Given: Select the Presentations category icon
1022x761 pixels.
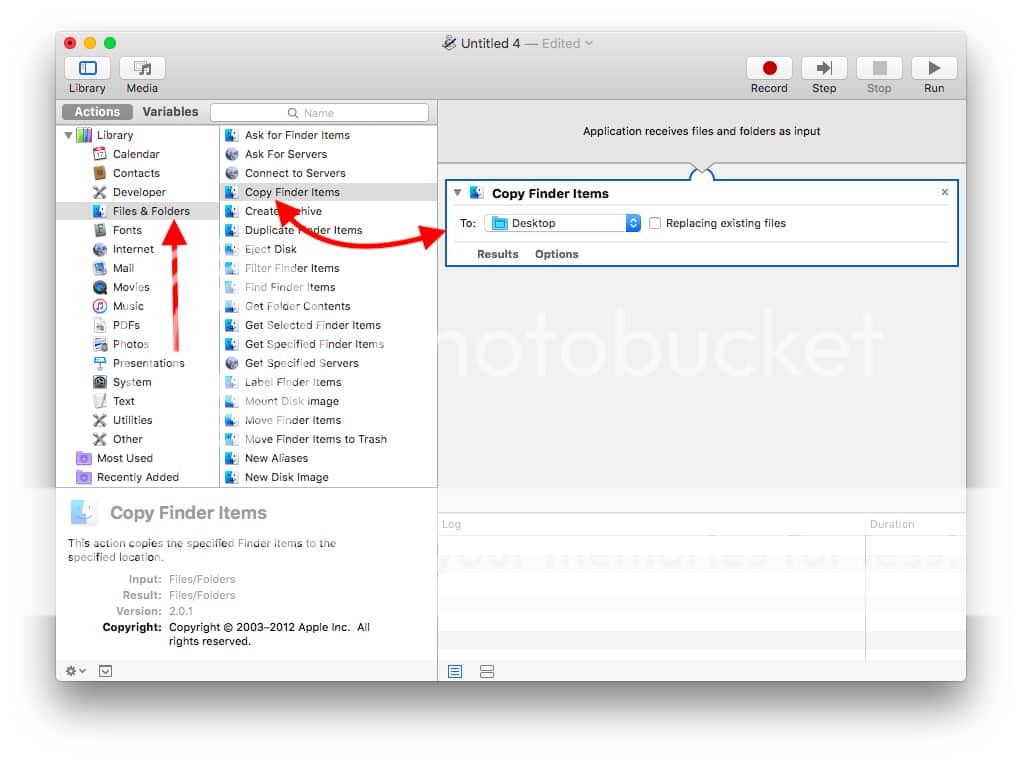Looking at the screenshot, I should (100, 363).
